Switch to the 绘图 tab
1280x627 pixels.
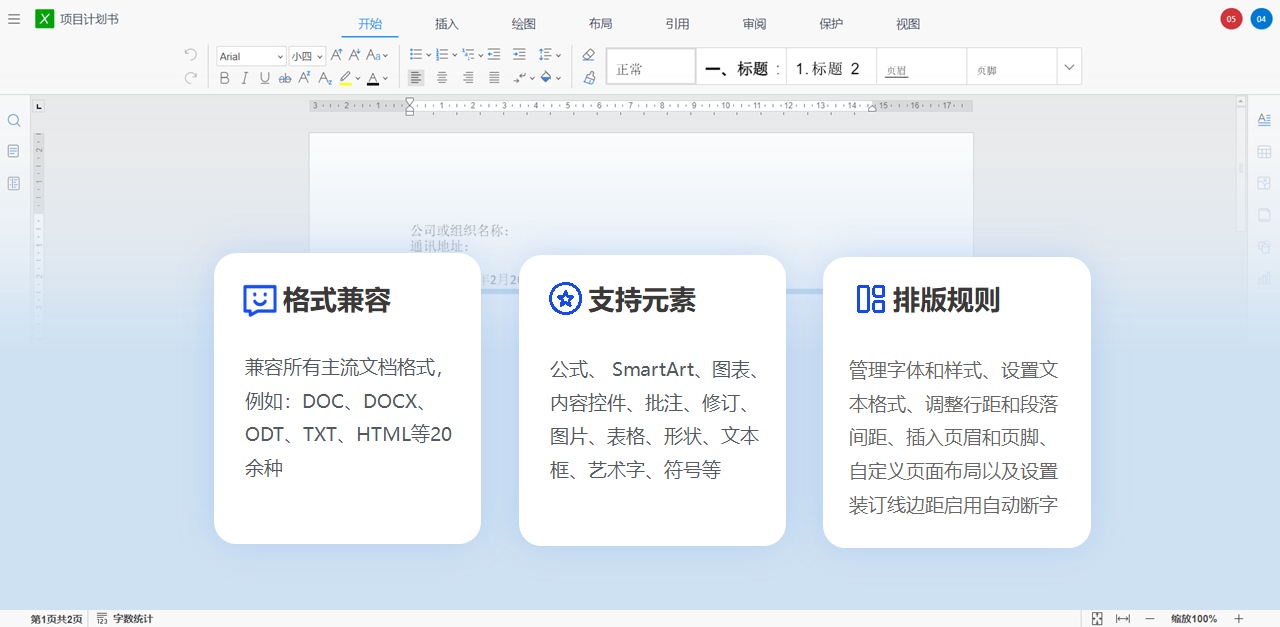click(x=524, y=24)
